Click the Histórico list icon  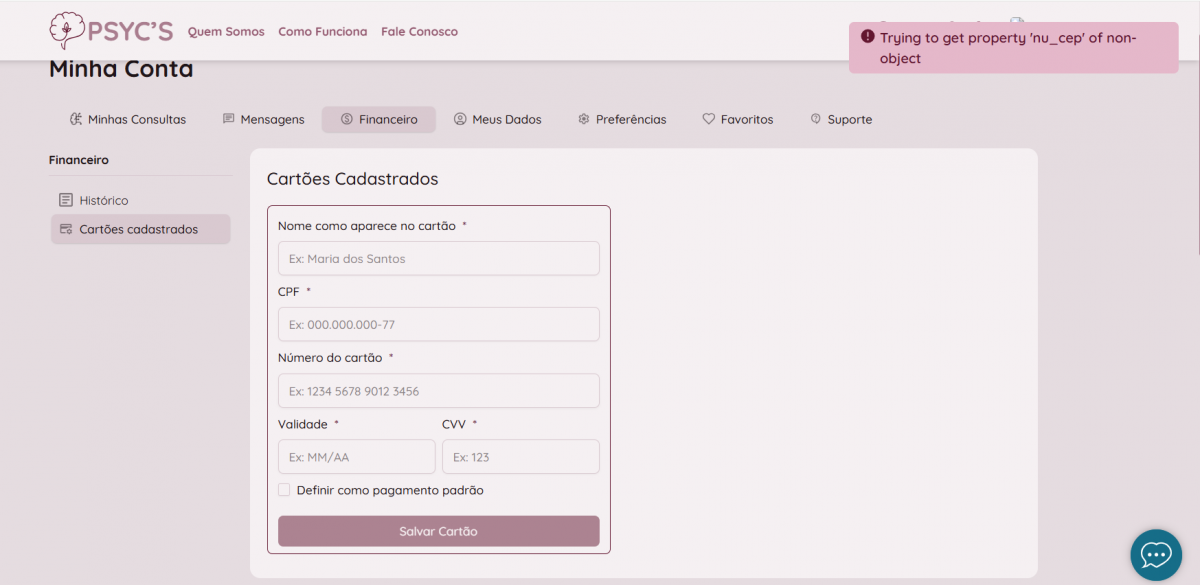point(66,200)
